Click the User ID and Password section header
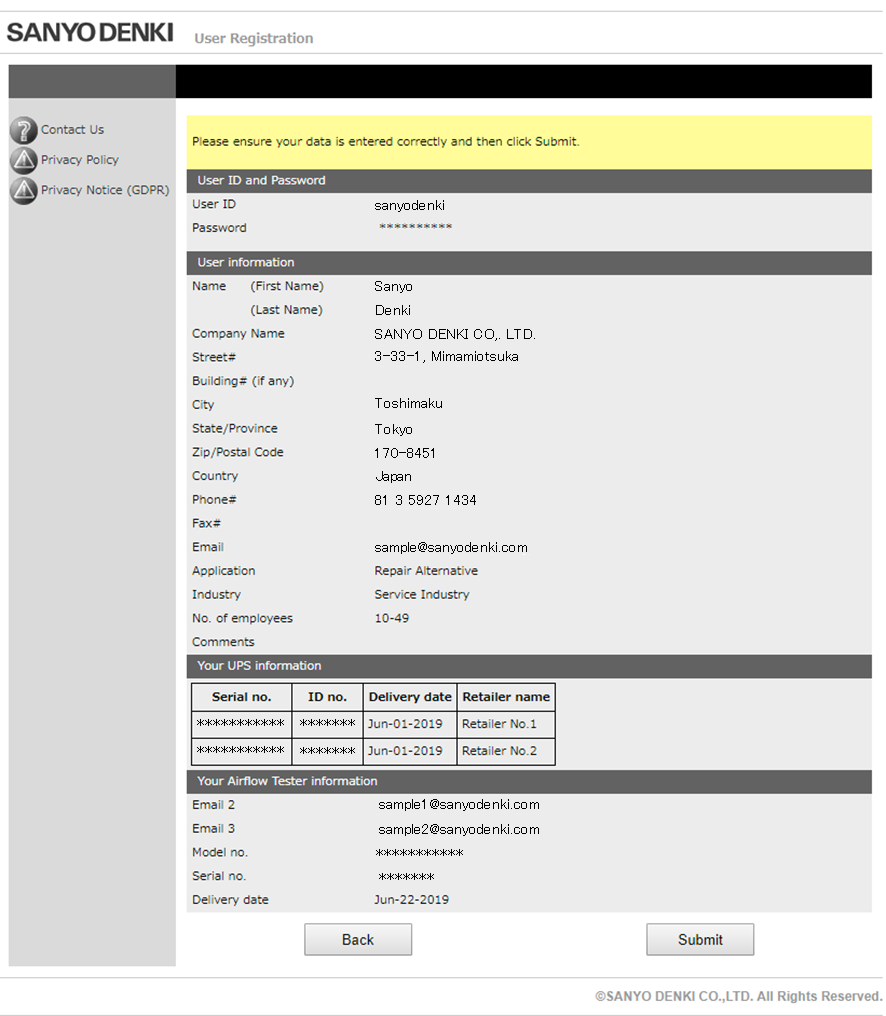Image resolution: width=886 pixels, height=1016 pixels. tap(529, 181)
